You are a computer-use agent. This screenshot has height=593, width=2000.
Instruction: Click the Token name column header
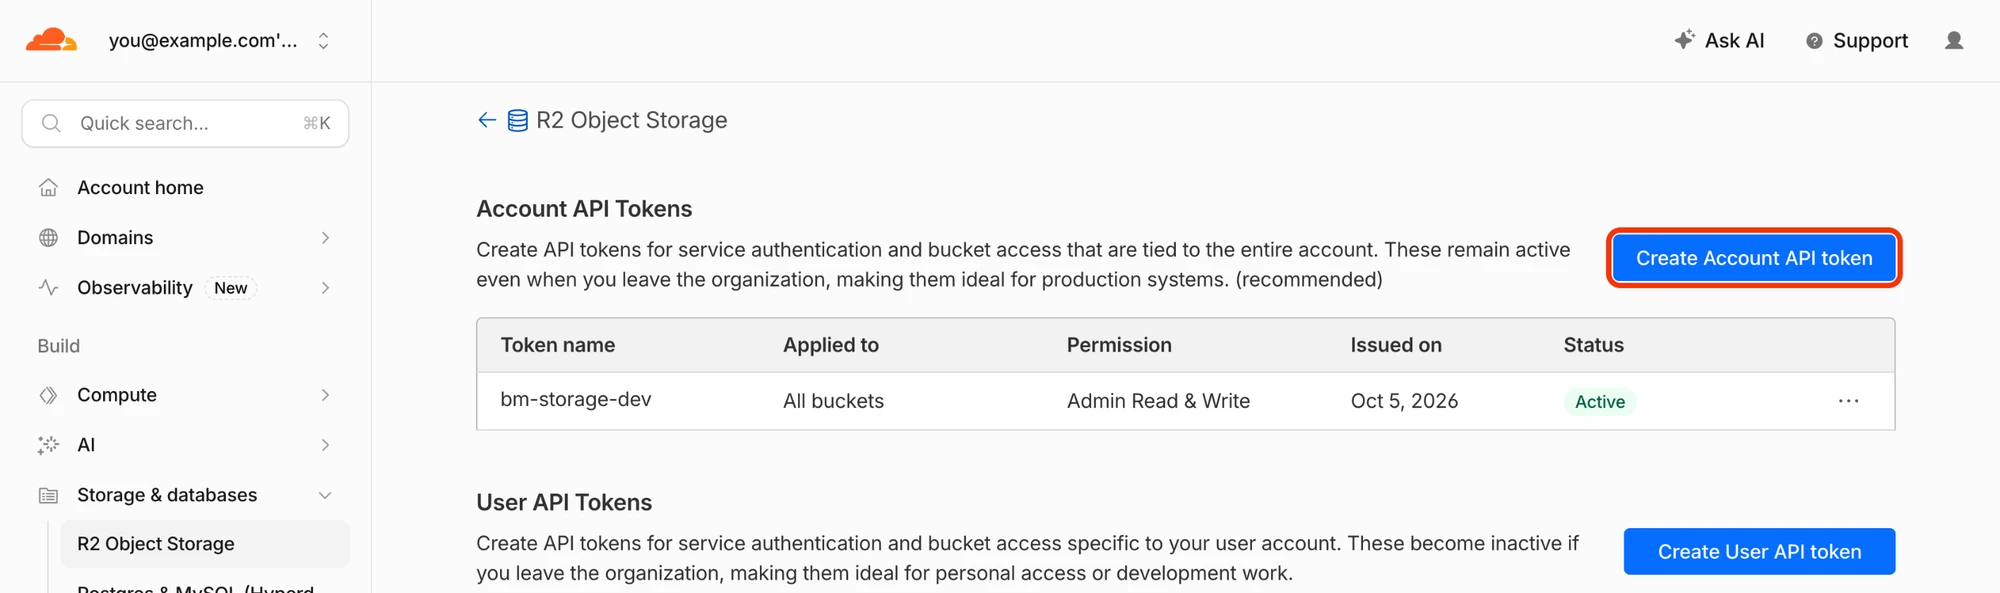[x=558, y=345]
